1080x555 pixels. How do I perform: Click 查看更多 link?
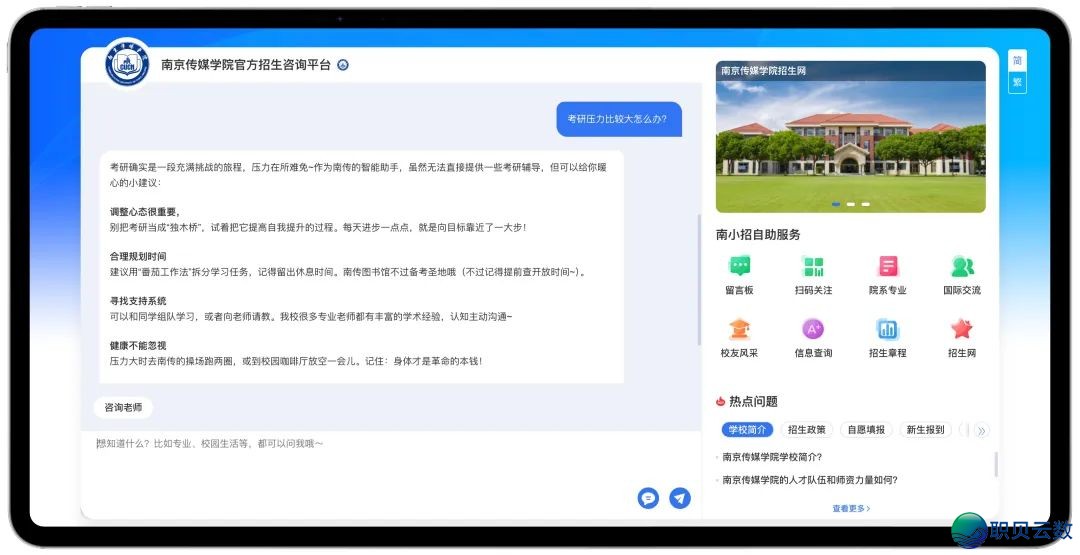[x=851, y=509]
